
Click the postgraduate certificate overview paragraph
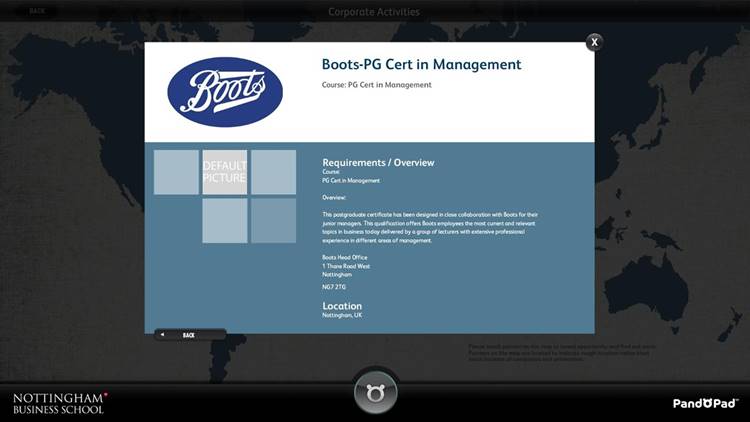coord(430,228)
